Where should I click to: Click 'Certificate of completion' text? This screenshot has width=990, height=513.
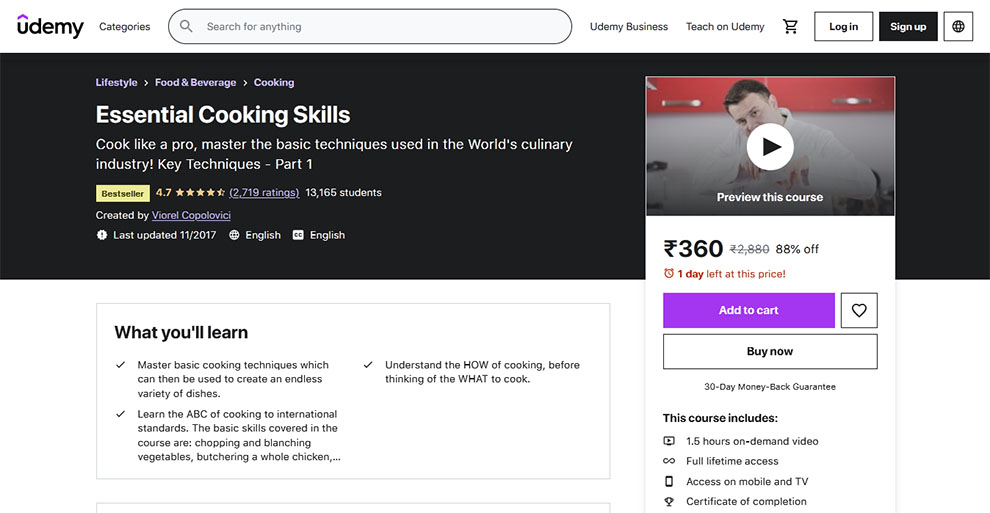pos(746,502)
